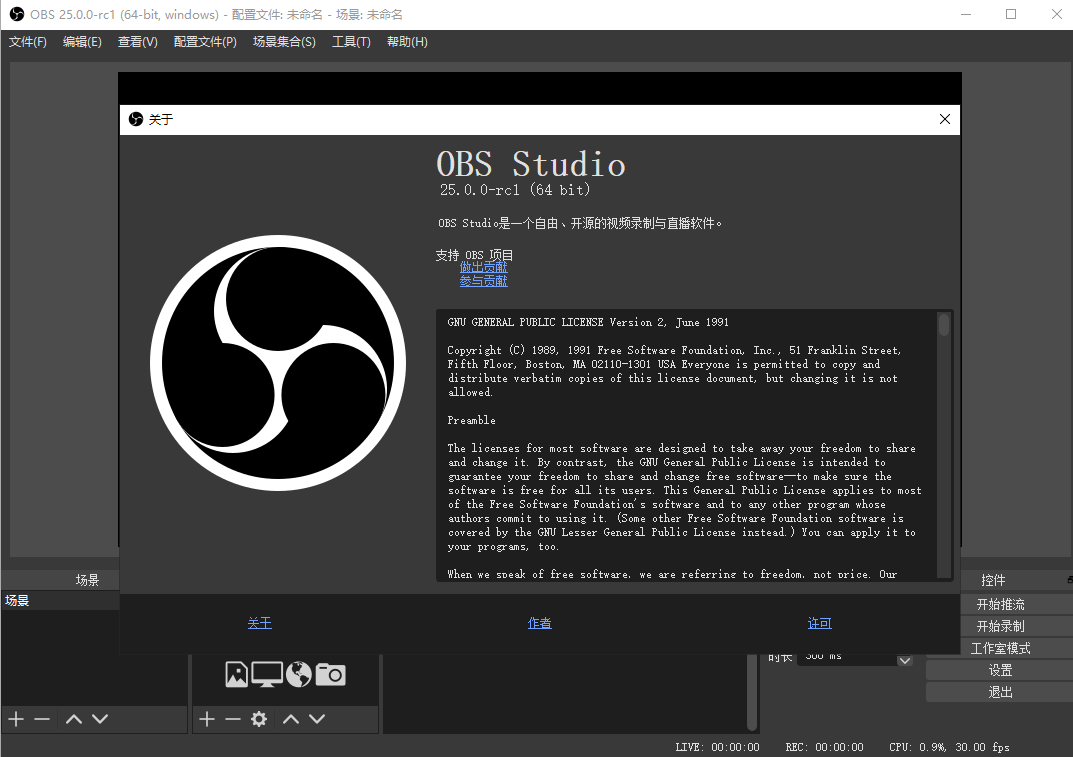Open the 场景集合(S) menu
The image size is (1073, 757).
click(284, 42)
